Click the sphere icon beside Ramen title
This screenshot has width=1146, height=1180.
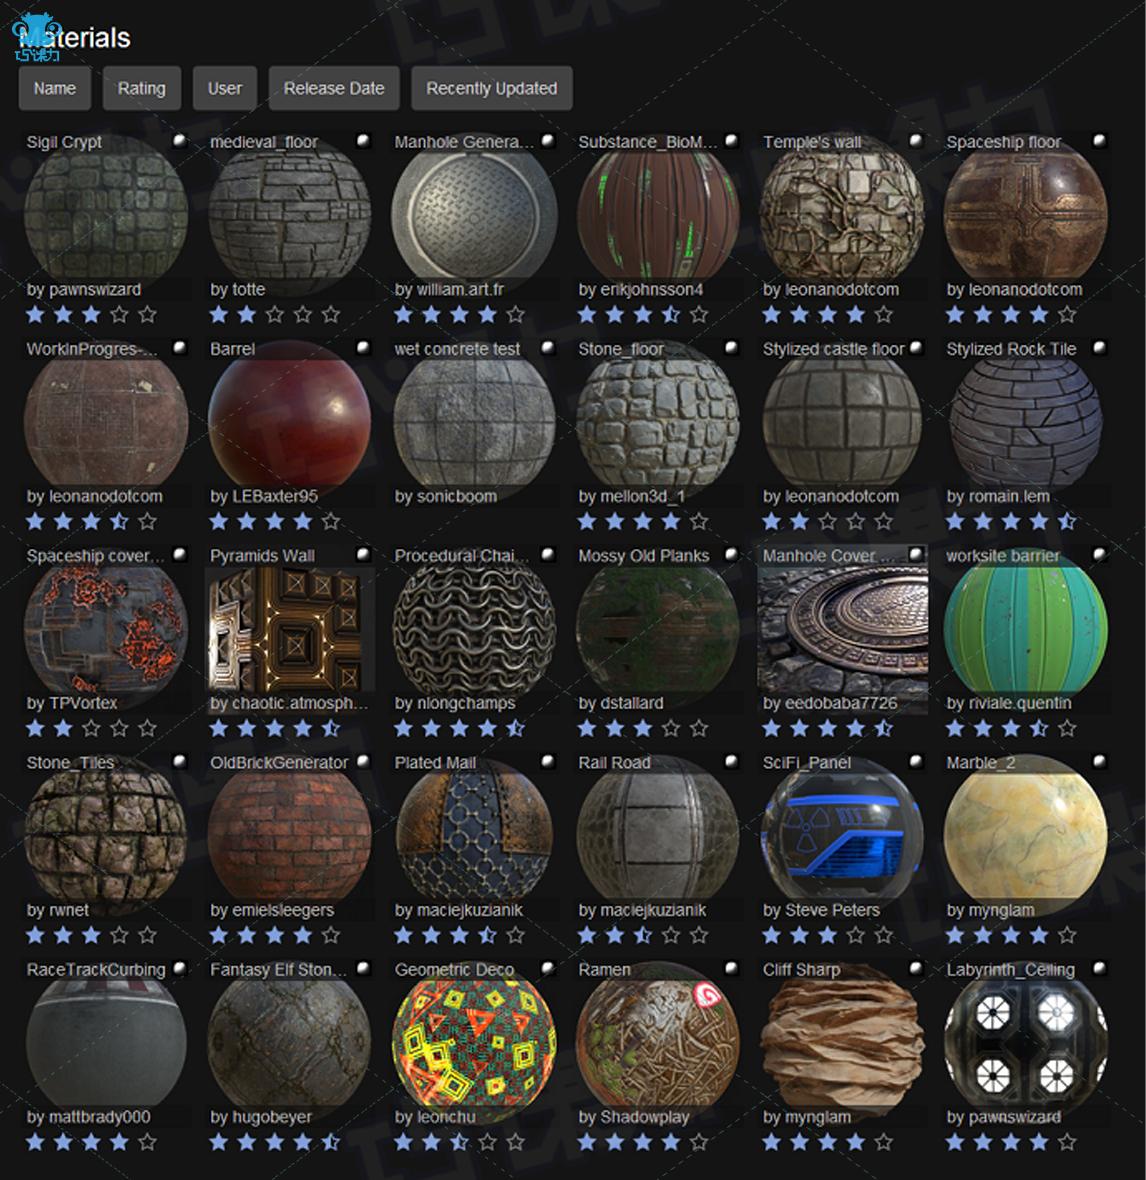(731, 968)
